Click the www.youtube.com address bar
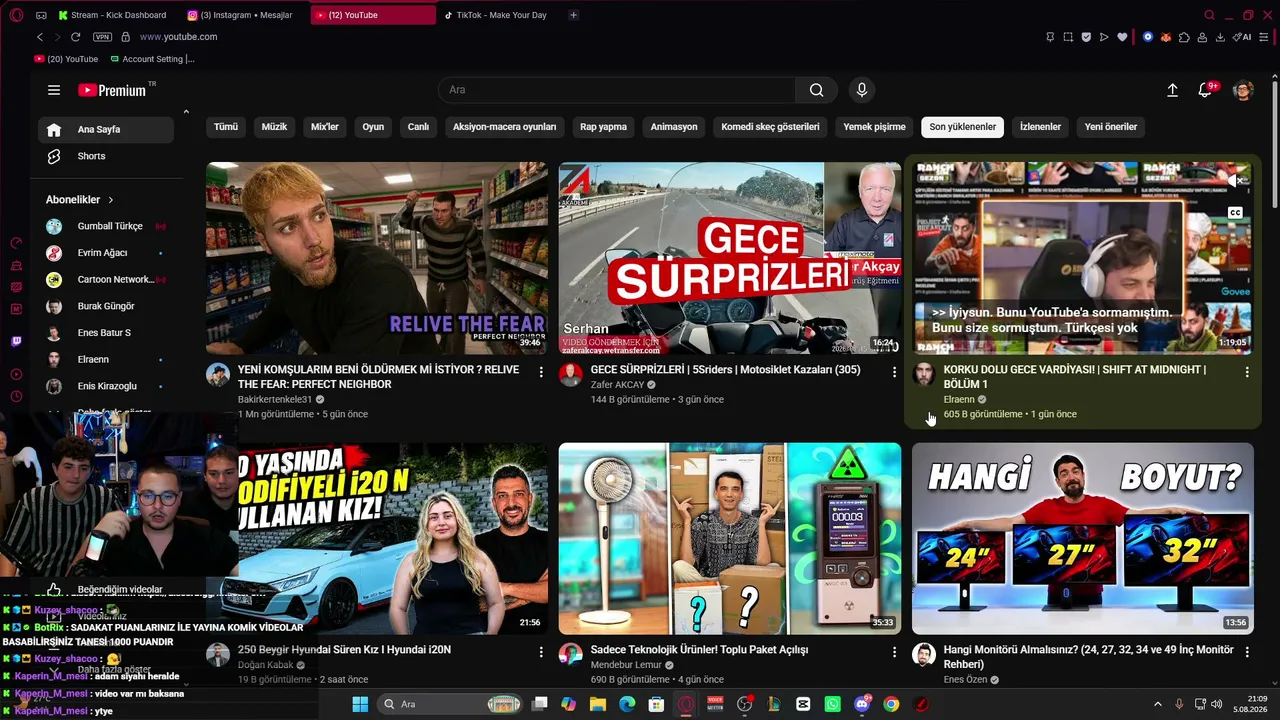1280x720 pixels. pos(178,37)
